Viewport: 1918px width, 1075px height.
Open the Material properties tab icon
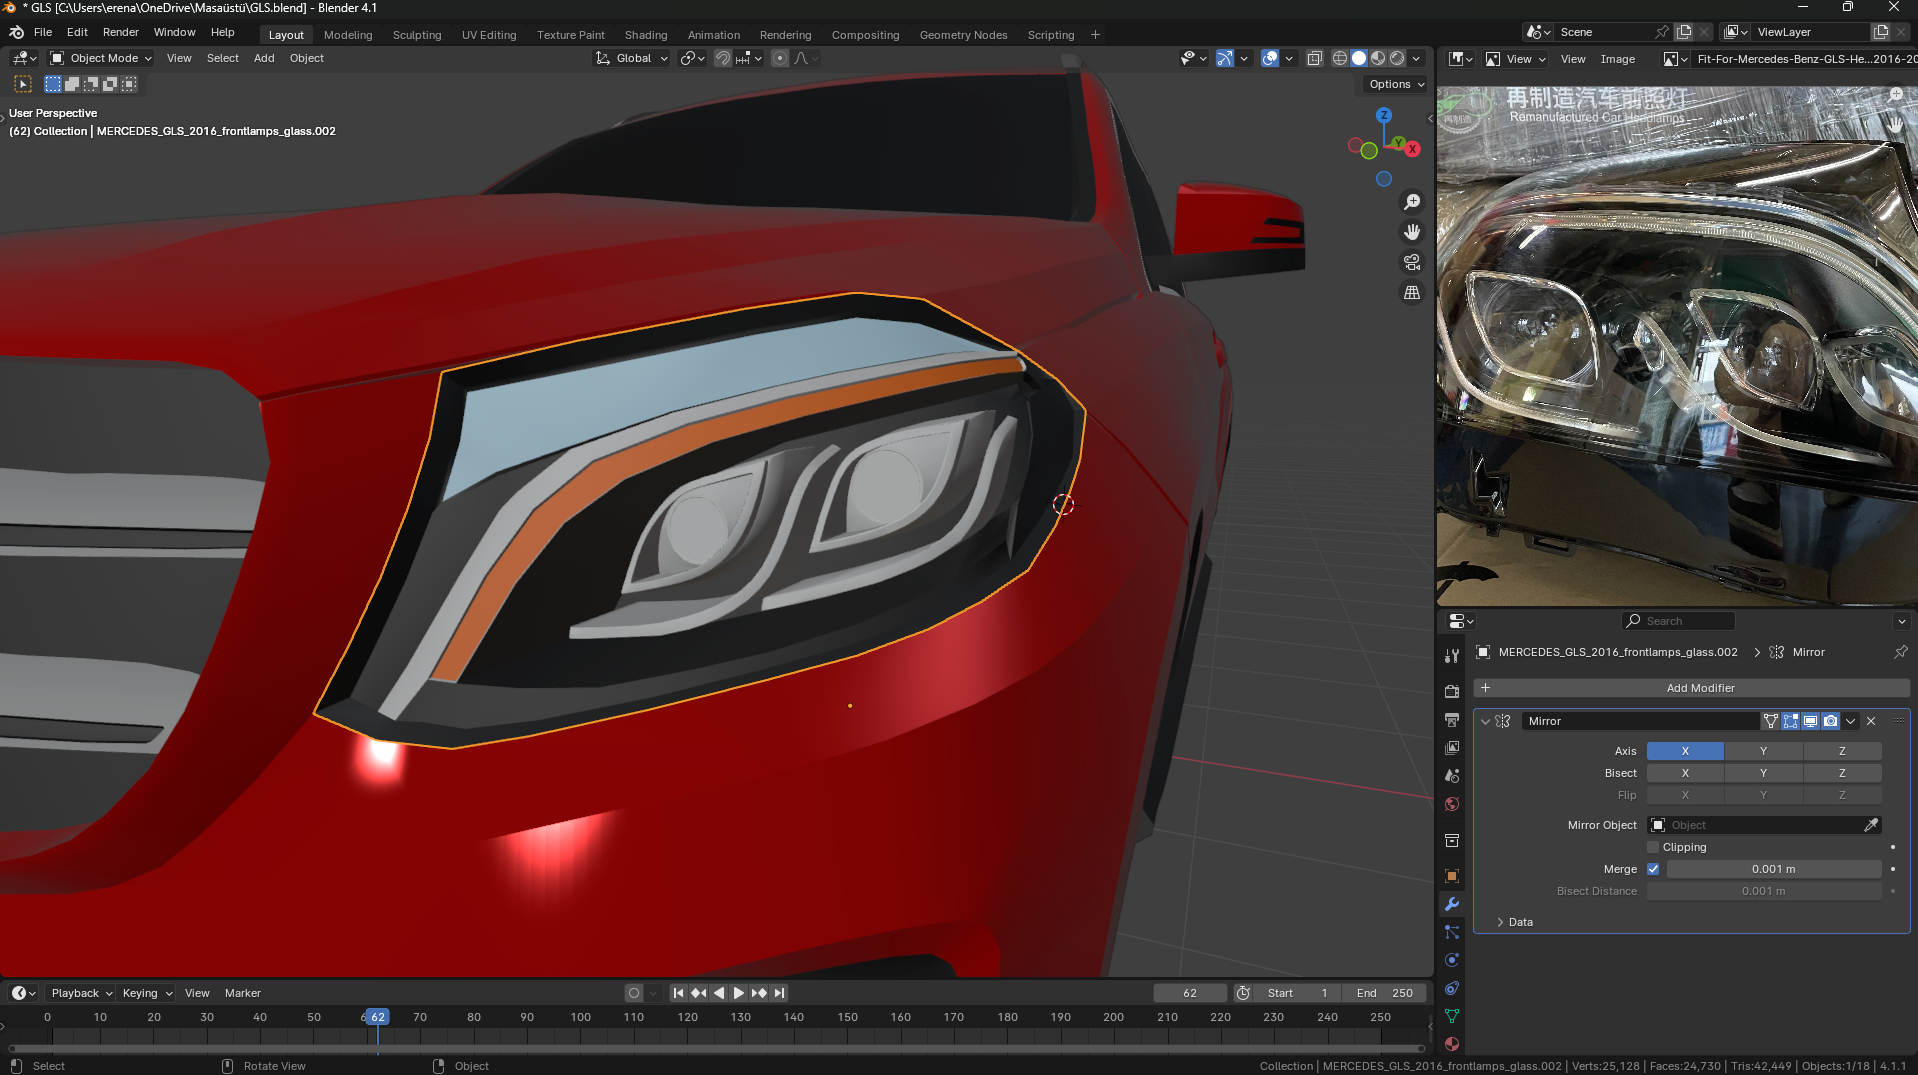tap(1452, 1044)
